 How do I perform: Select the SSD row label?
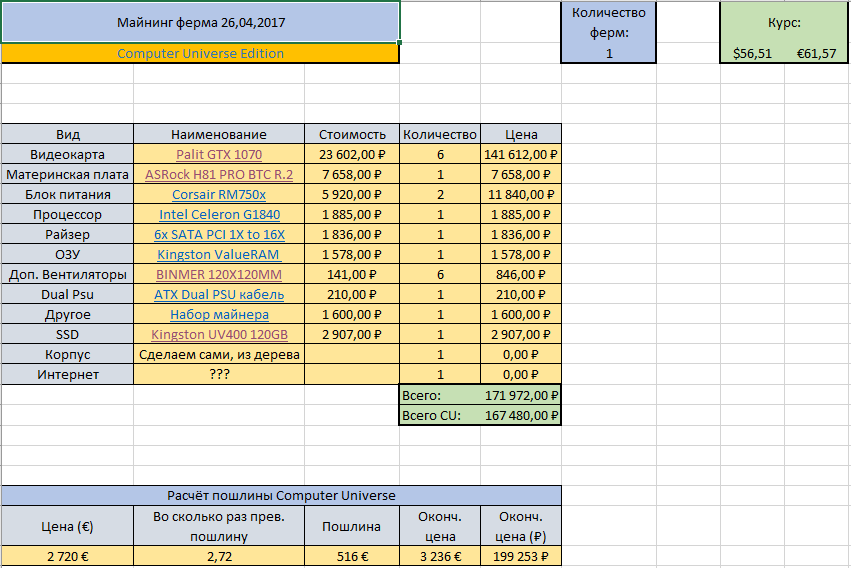[x=67, y=335]
